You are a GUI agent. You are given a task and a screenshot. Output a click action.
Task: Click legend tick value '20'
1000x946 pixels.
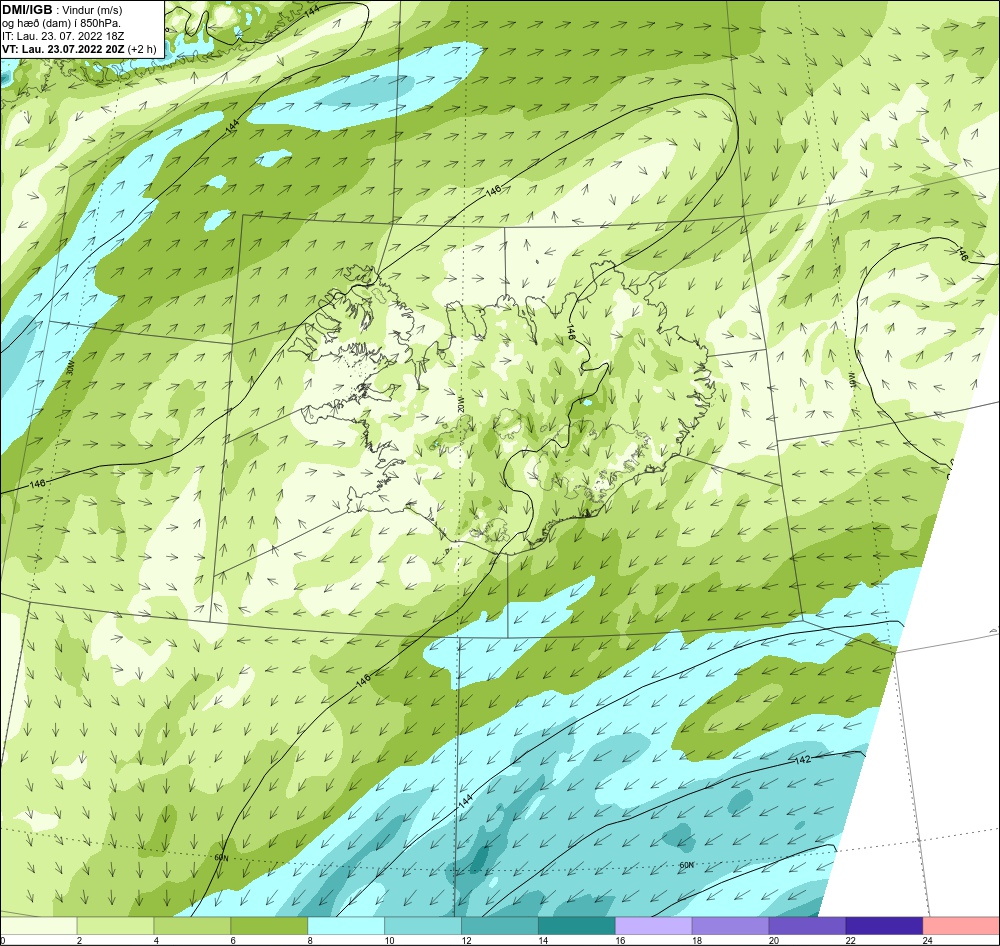point(774,940)
